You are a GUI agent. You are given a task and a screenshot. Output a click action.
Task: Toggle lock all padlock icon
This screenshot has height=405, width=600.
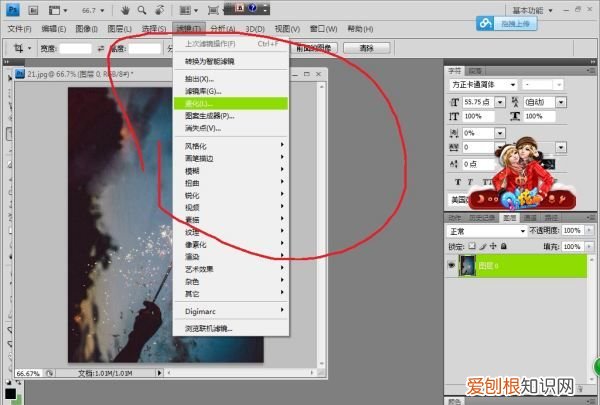coord(504,246)
